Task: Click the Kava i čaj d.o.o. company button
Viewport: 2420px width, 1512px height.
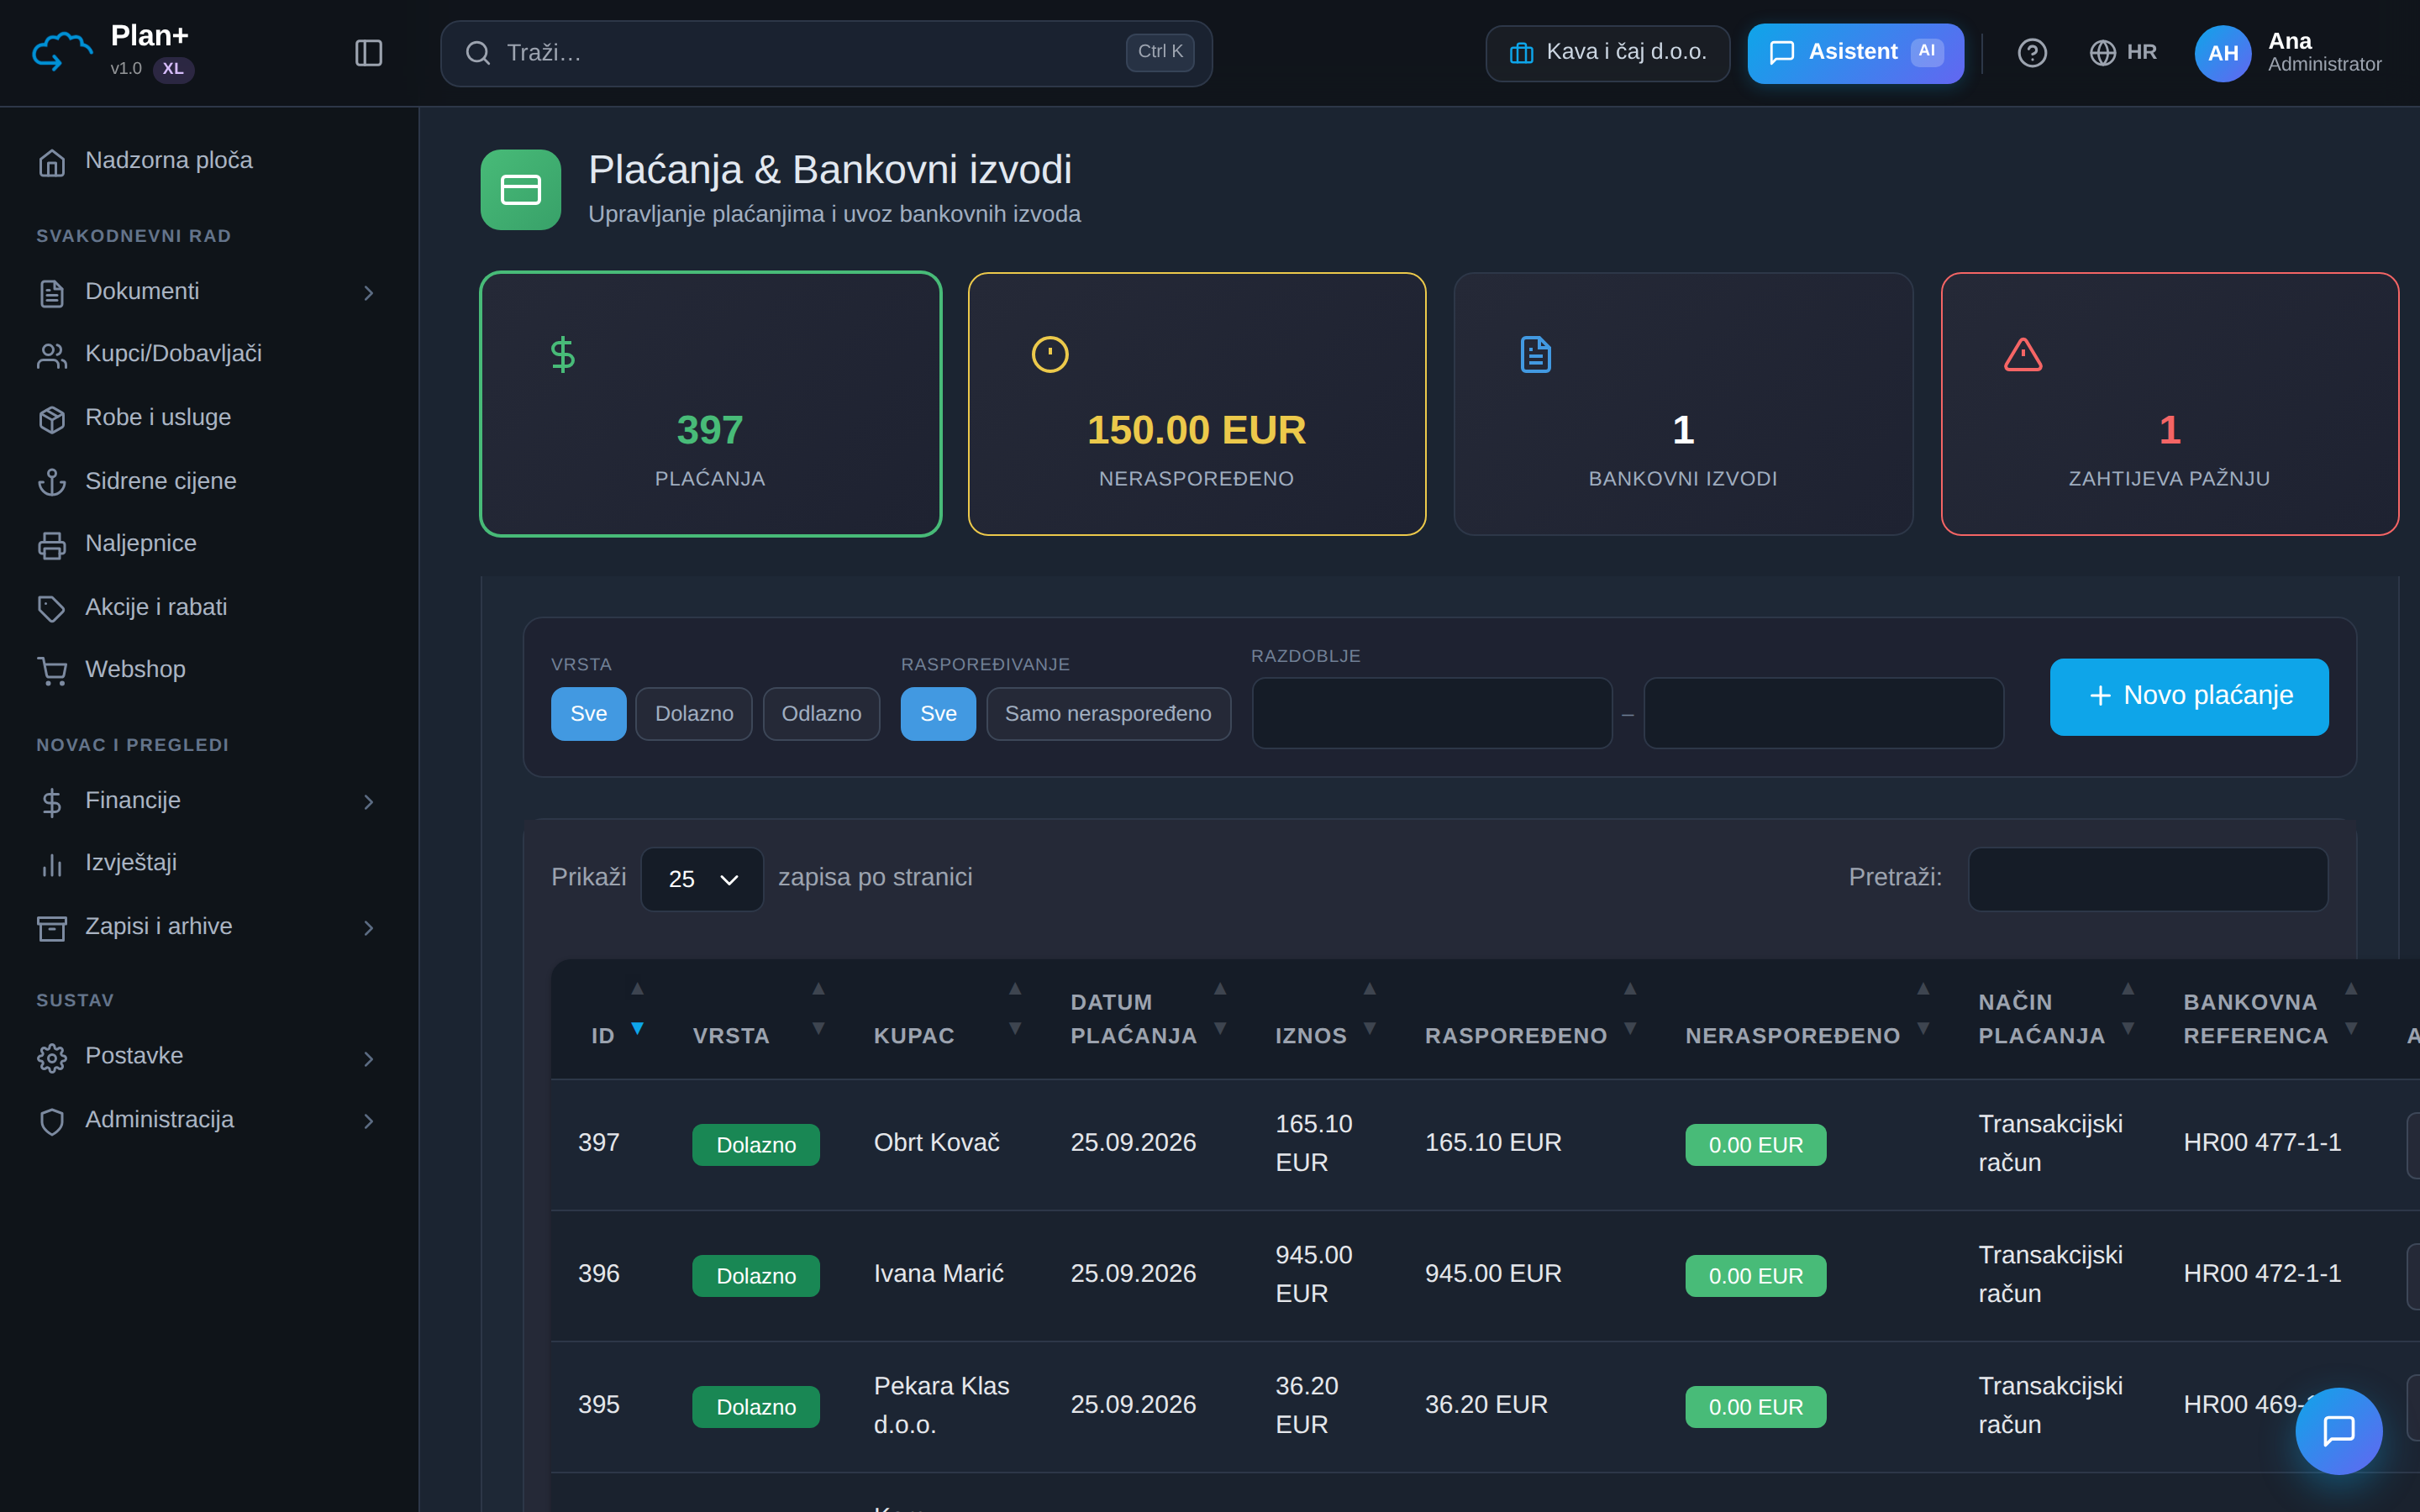Action: coord(1608,53)
